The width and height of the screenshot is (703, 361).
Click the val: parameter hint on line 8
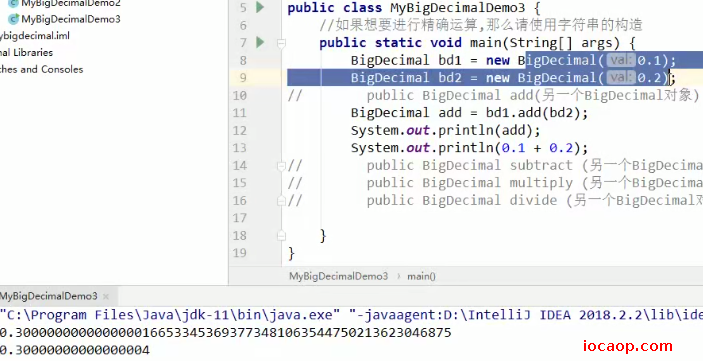point(621,61)
